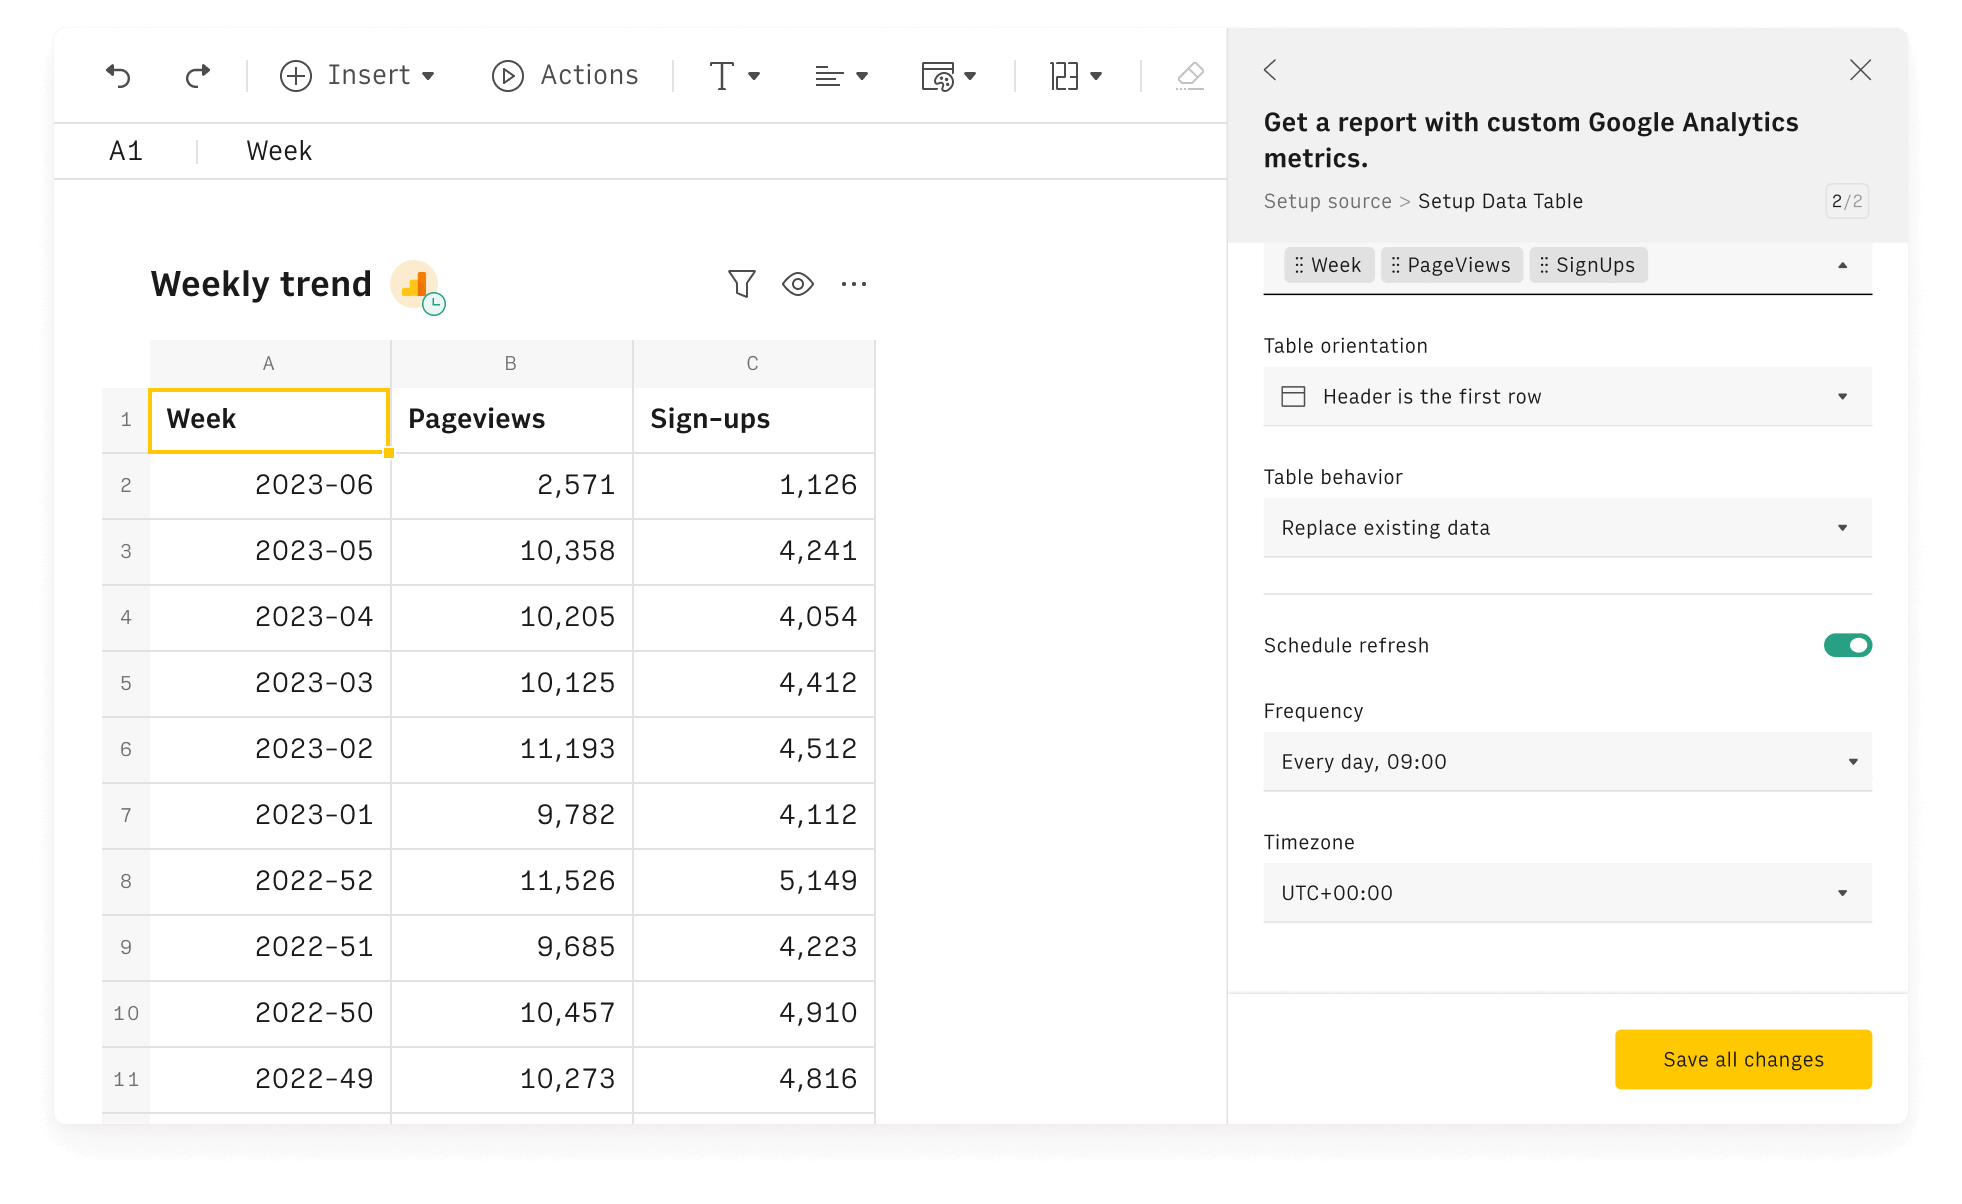Select cell with value 4,112
This screenshot has height=1204, width=1962.
click(753, 815)
